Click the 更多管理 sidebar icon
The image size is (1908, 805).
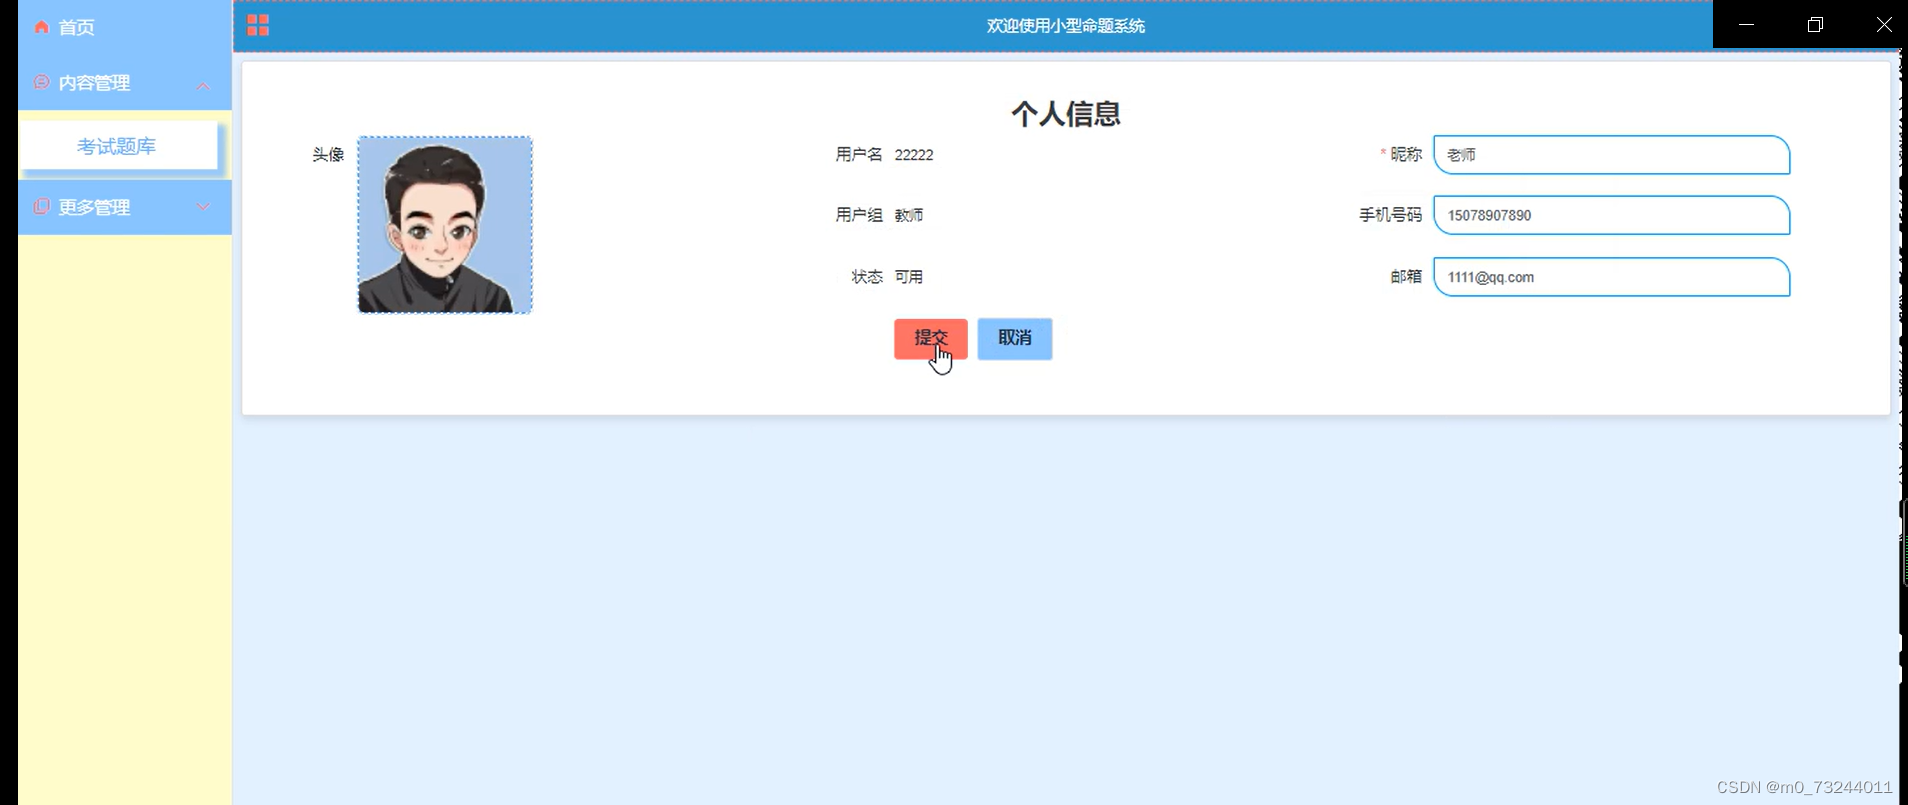tap(42, 206)
